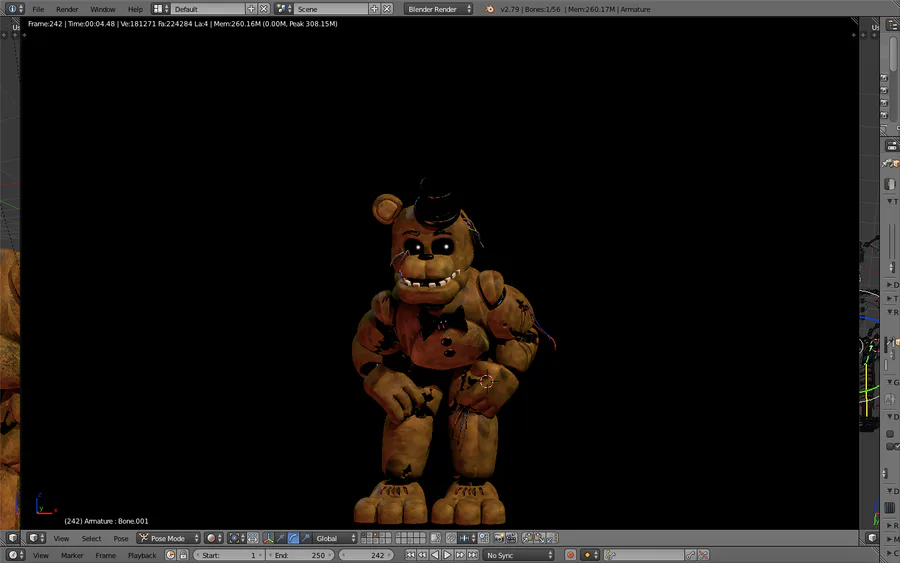Viewport: 900px width, 563px height.
Task: Enable the scale manipulator
Action: coord(306,538)
